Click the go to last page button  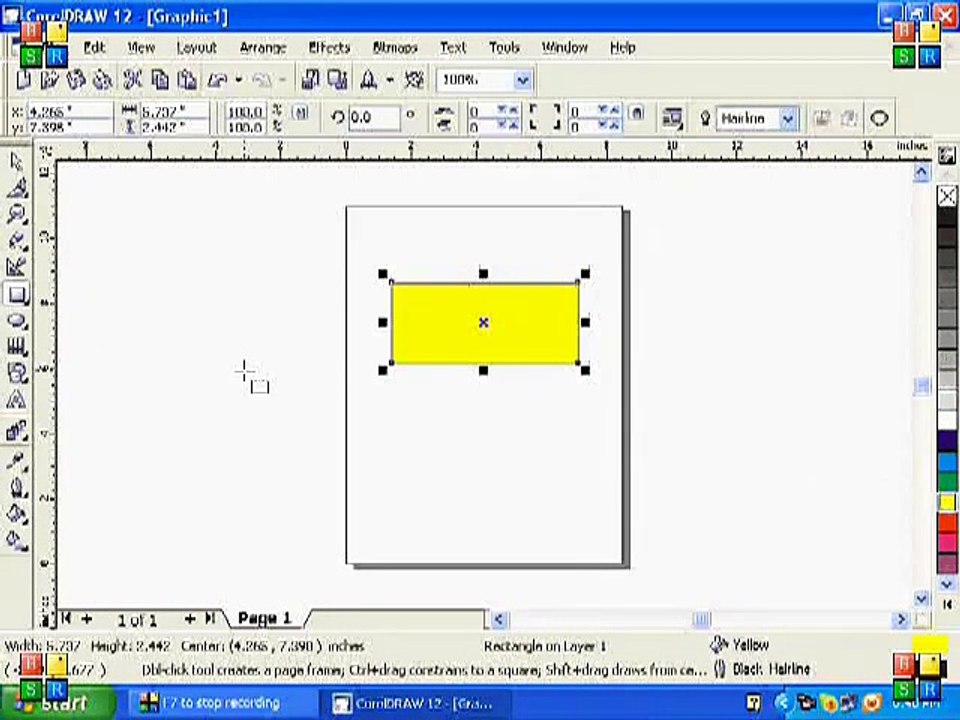point(210,619)
